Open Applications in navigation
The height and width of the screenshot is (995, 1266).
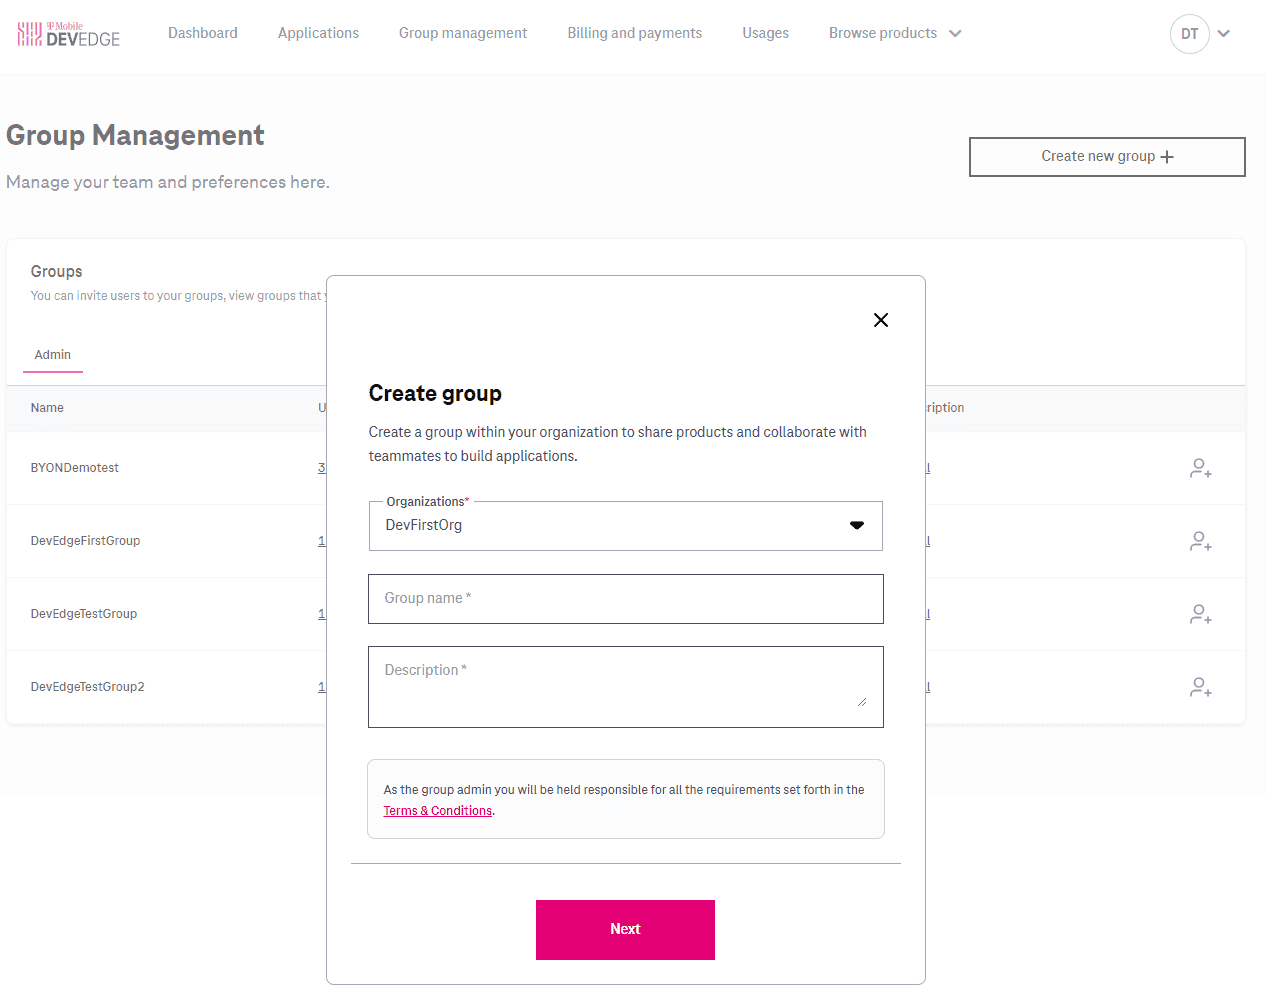318,34
